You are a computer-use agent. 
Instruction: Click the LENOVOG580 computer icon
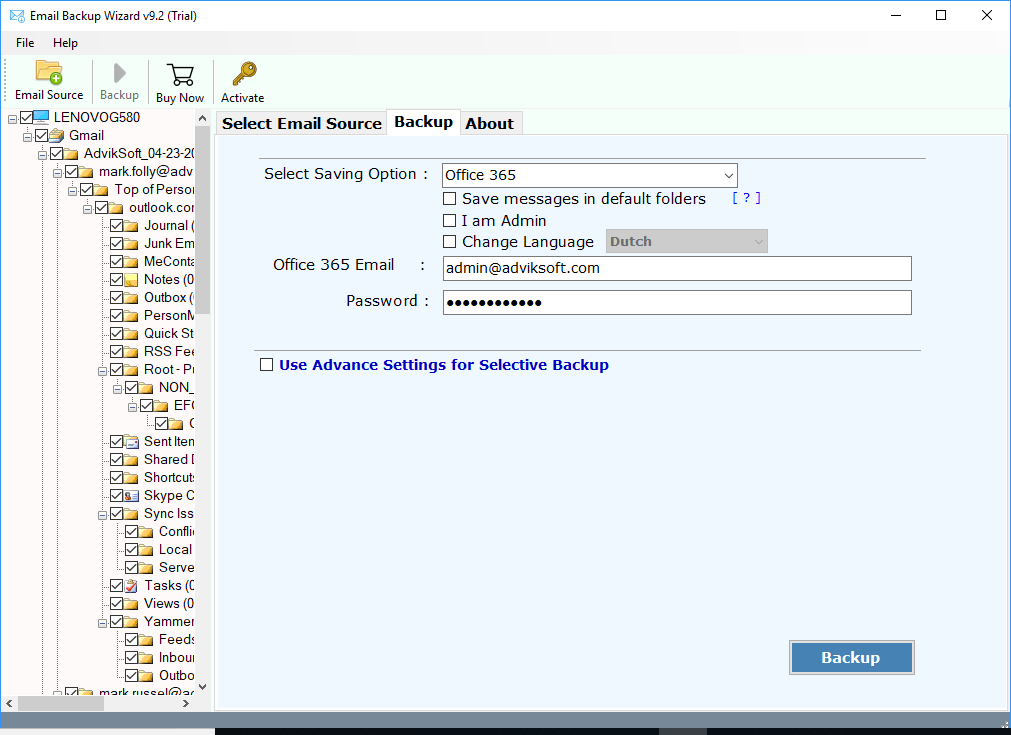[41, 117]
